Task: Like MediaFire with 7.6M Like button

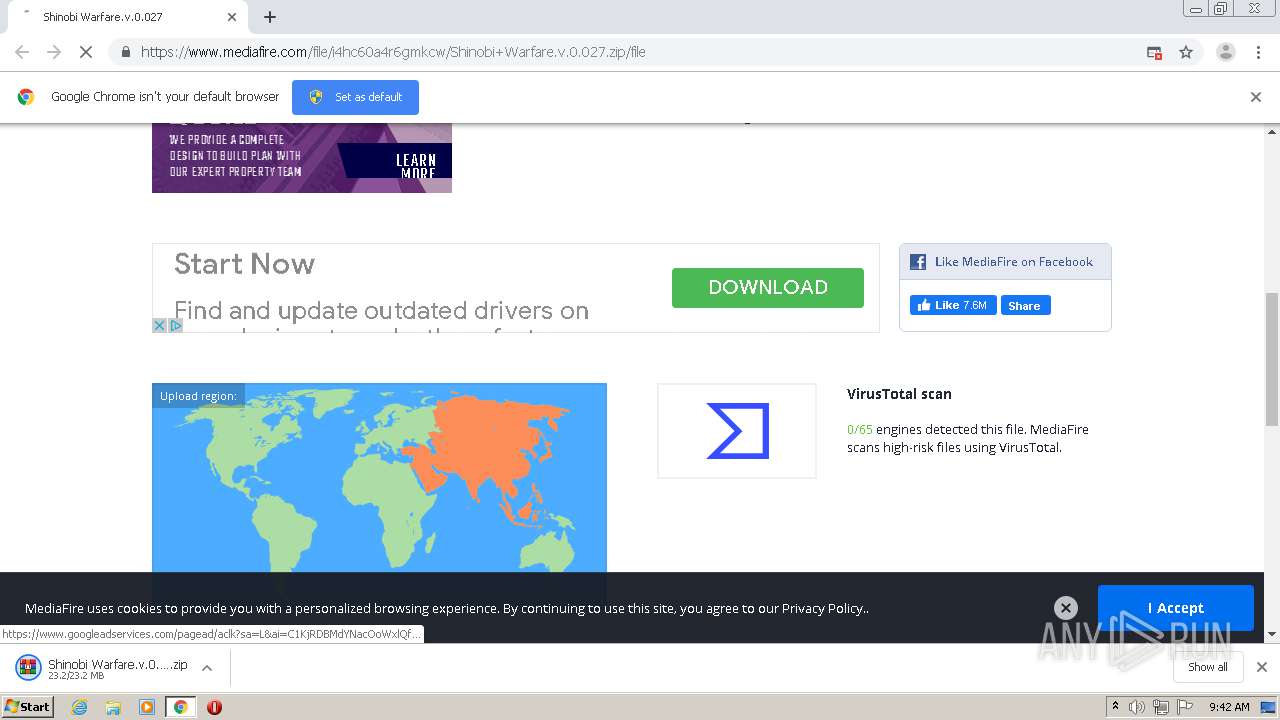Action: 952,305
